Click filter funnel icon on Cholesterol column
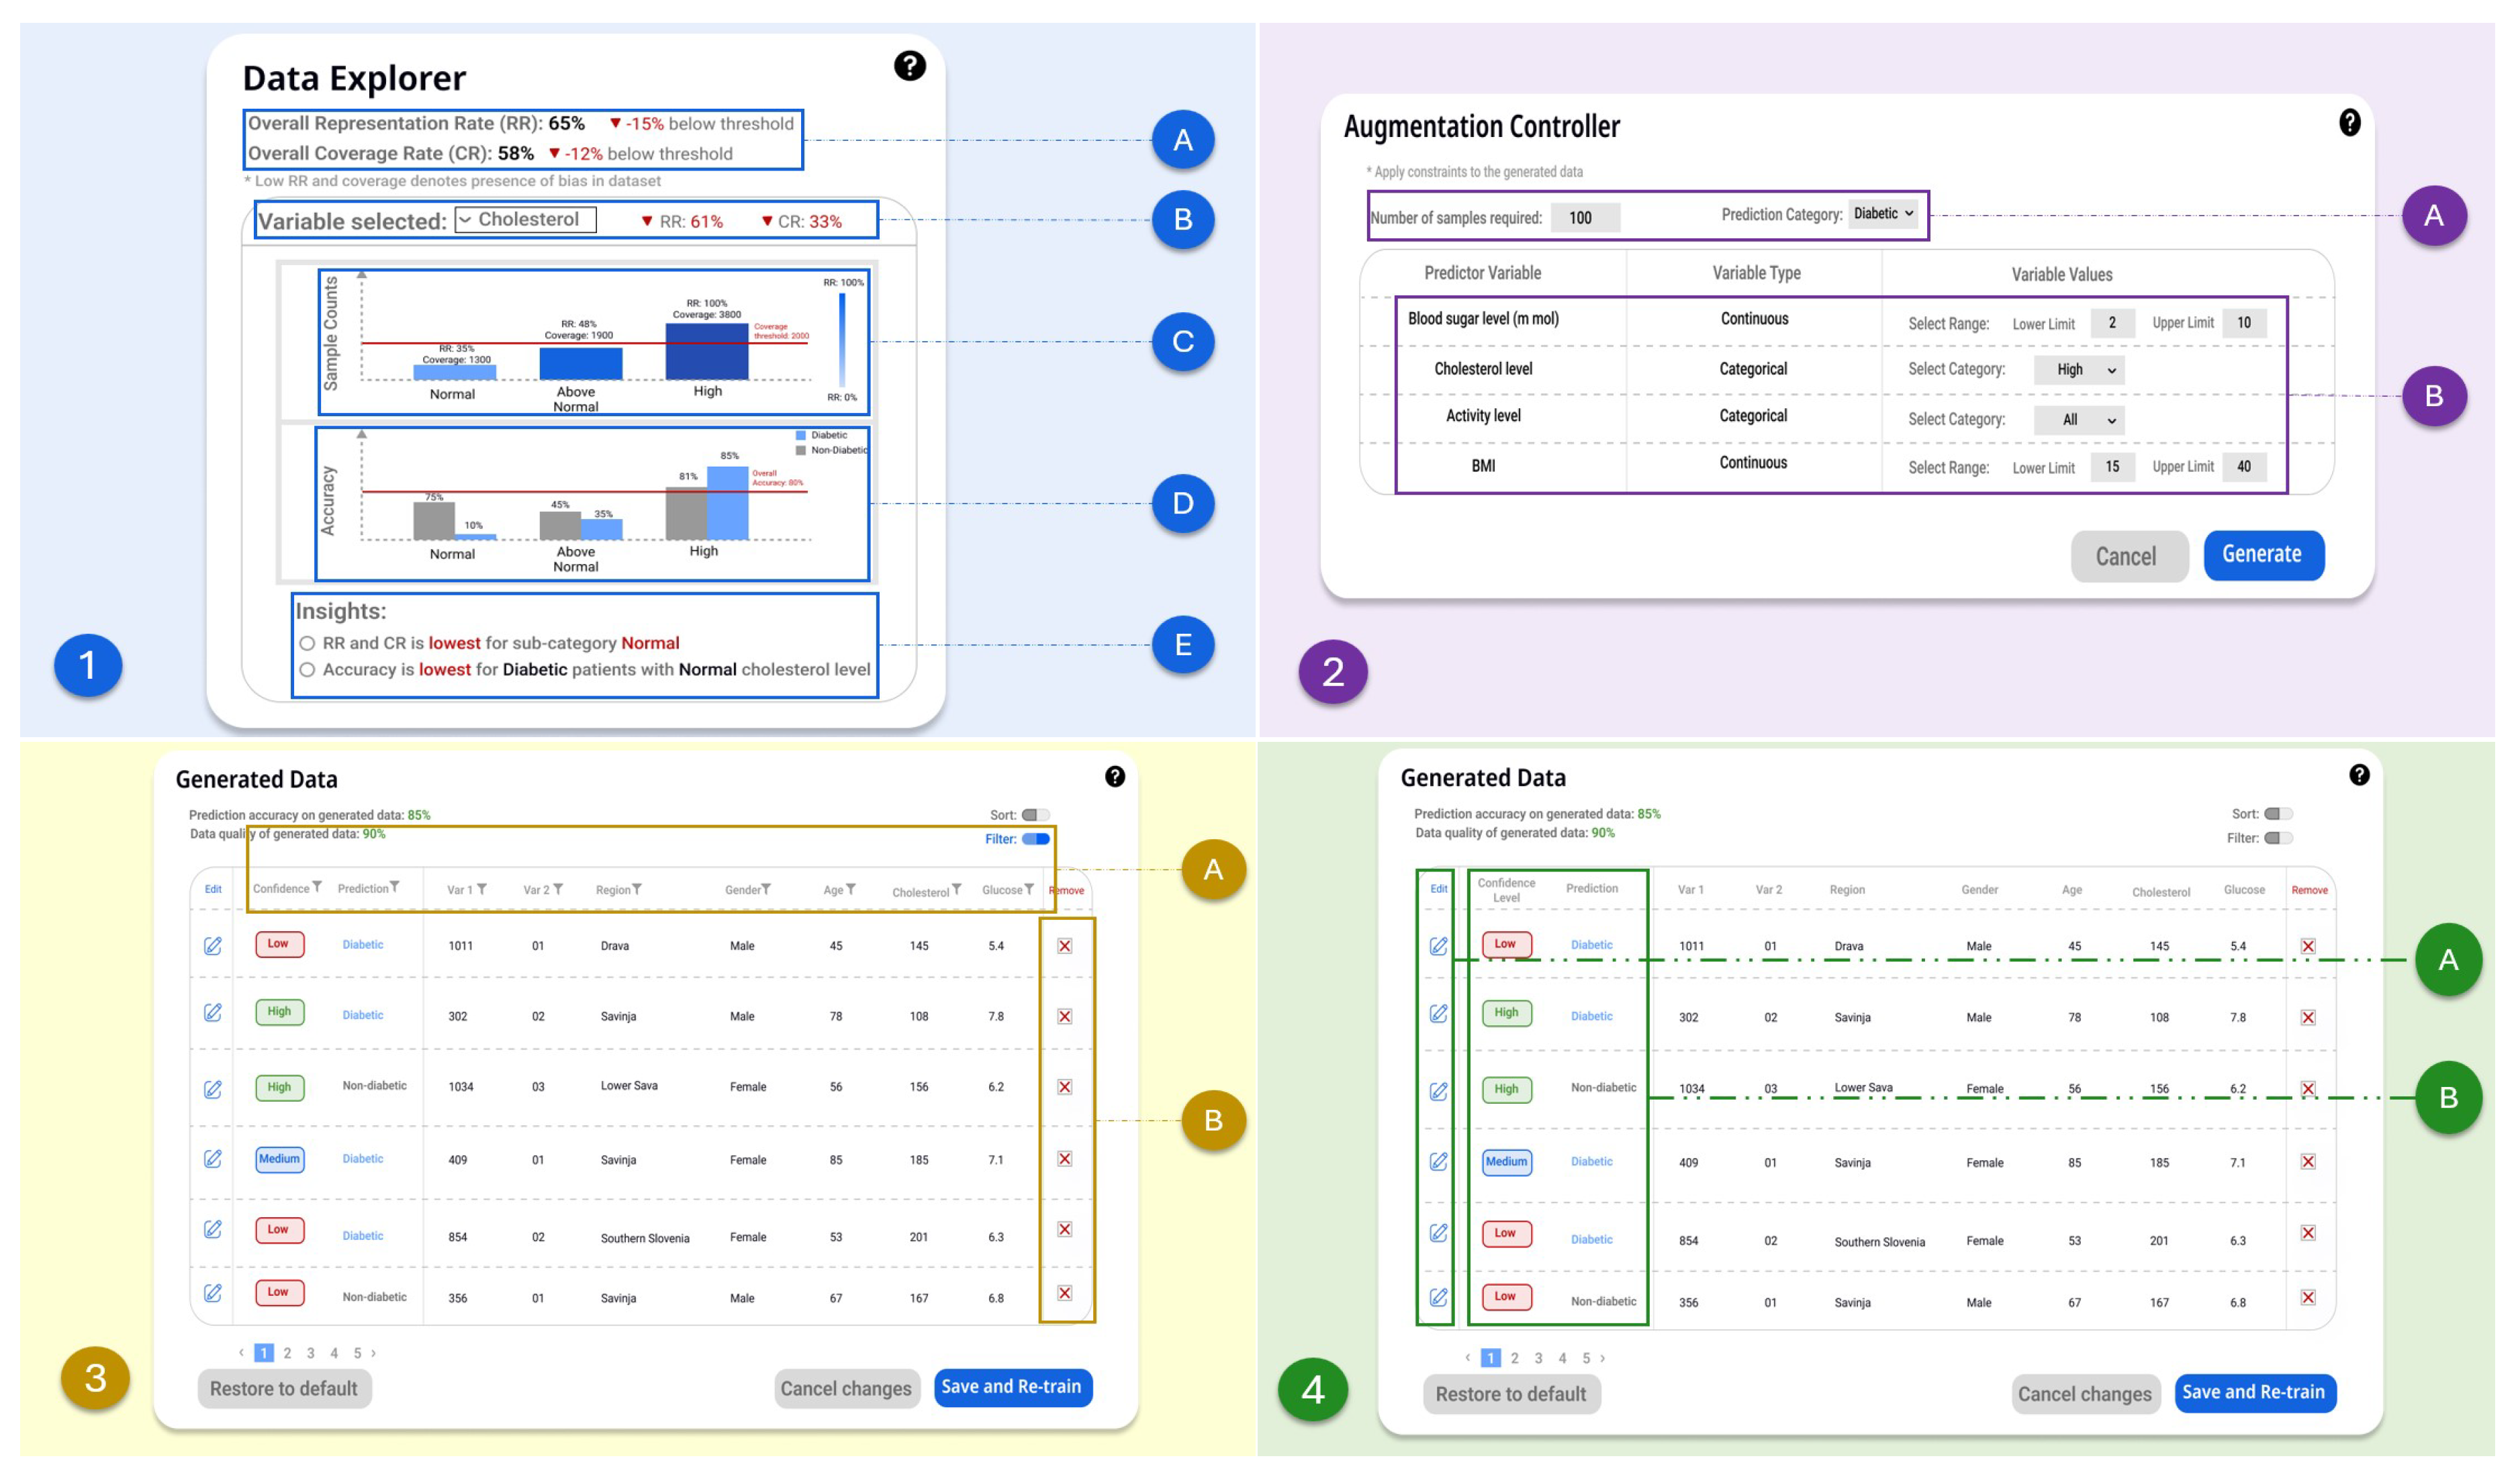2520x1477 pixels. point(957,889)
